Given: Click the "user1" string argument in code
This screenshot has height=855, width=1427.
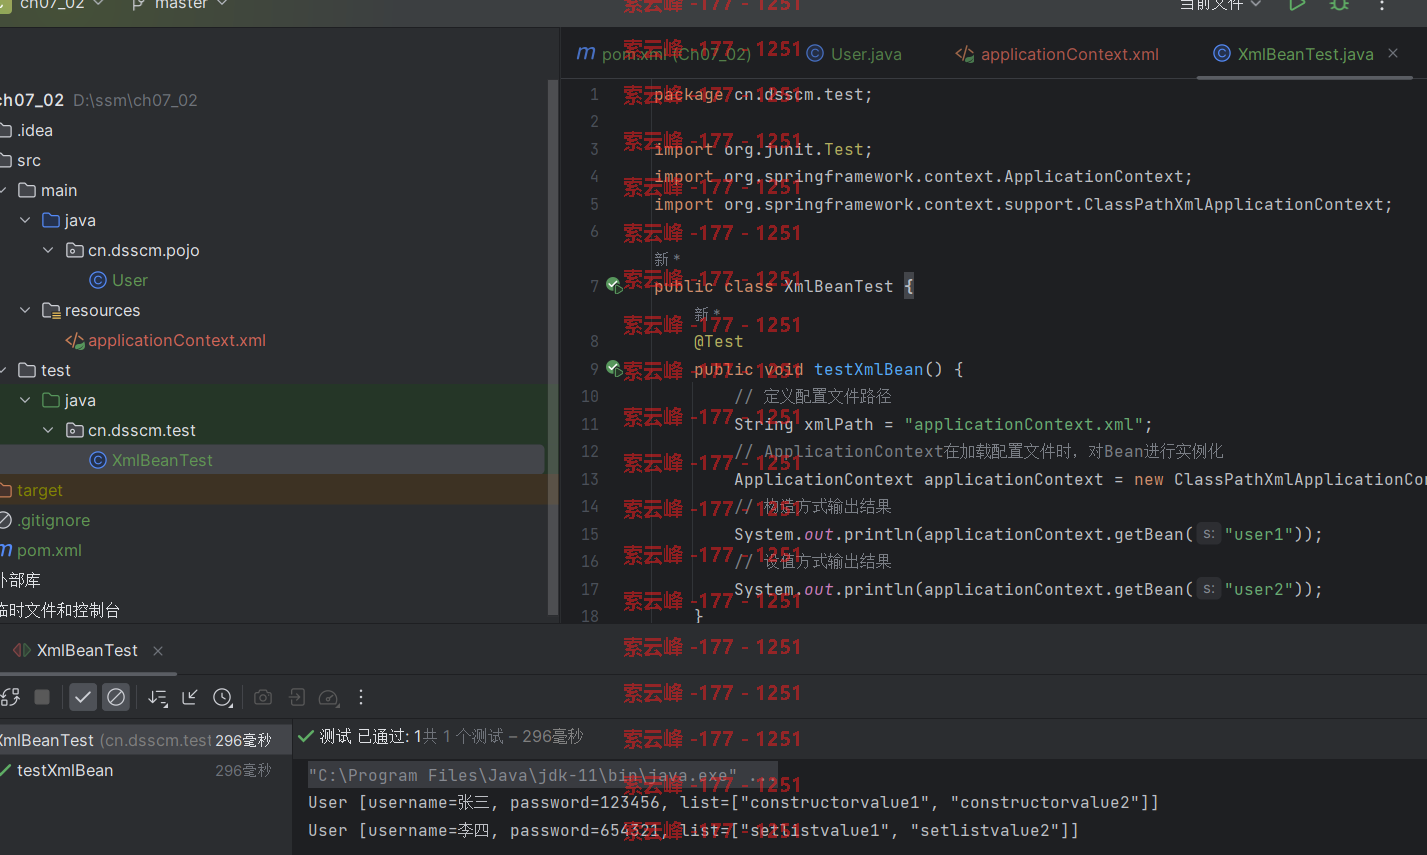Looking at the screenshot, I should click(x=1259, y=534).
